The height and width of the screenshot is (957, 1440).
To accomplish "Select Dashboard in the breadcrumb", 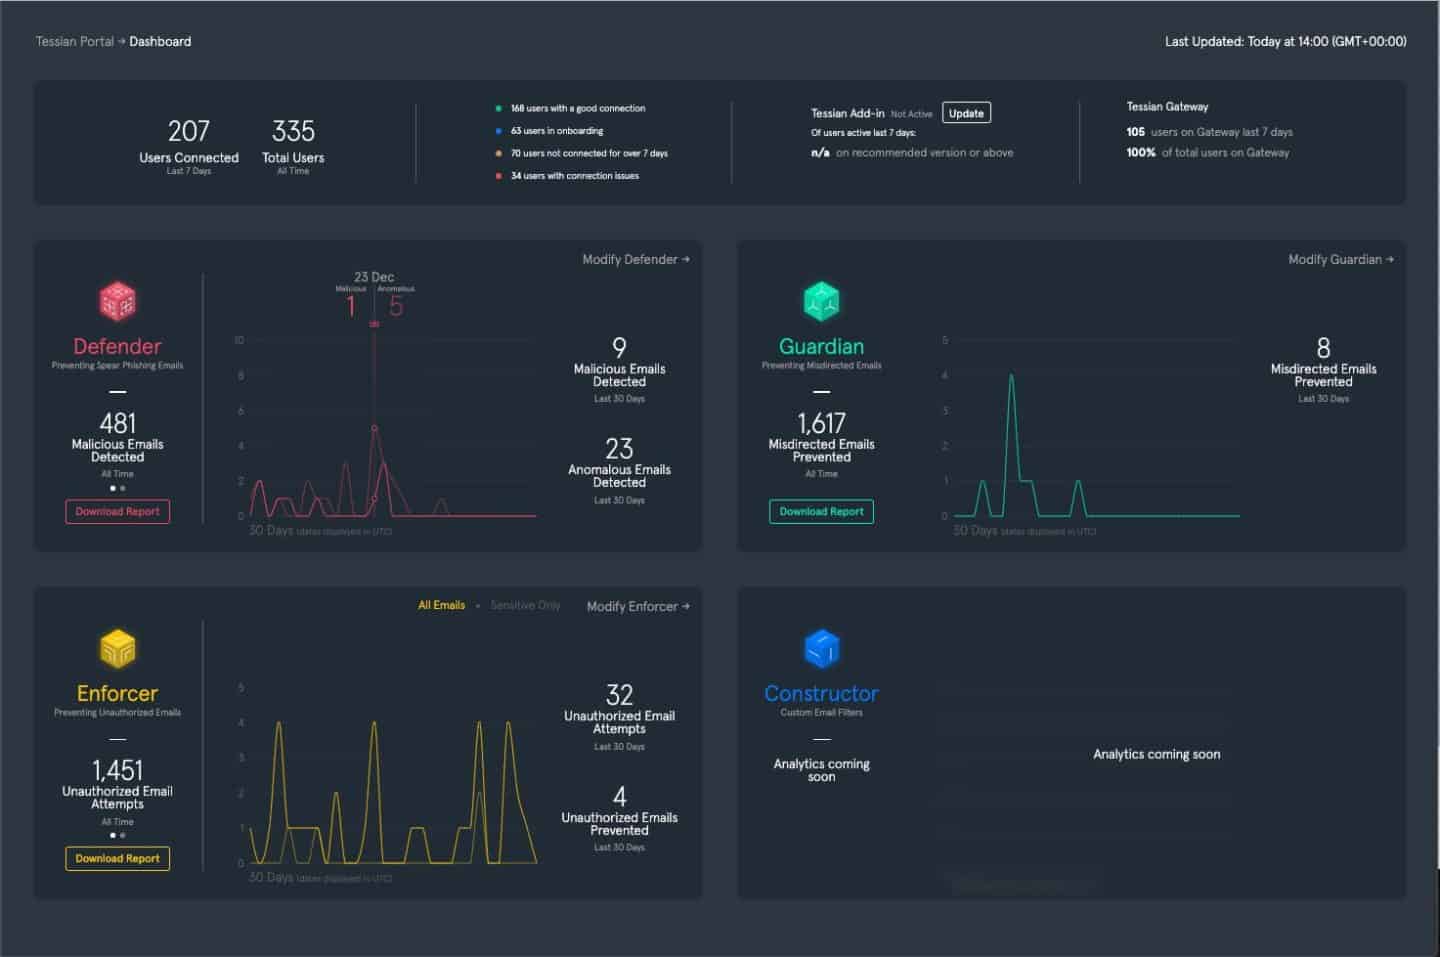I will [x=160, y=41].
